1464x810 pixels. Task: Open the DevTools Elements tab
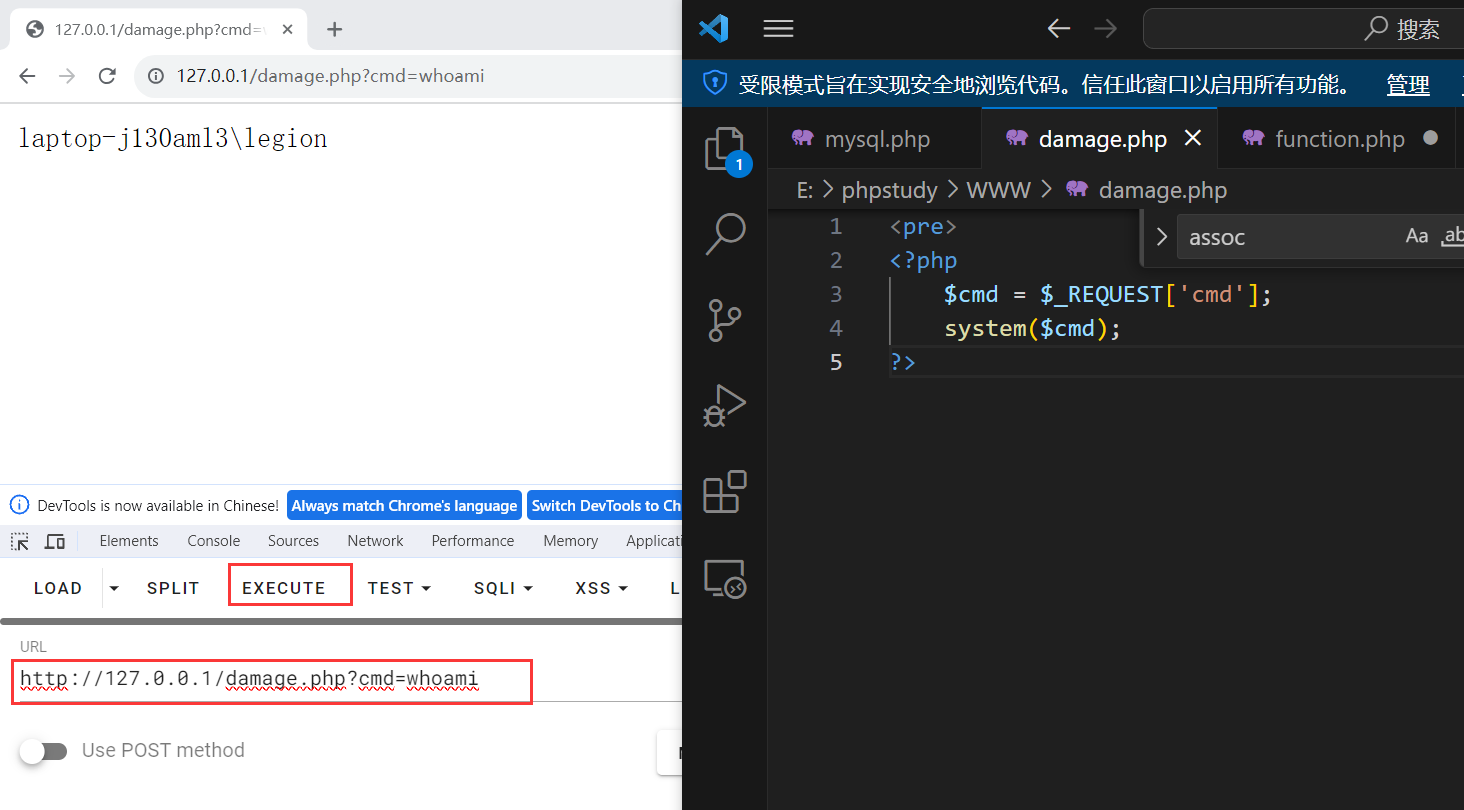pyautogui.click(x=129, y=541)
